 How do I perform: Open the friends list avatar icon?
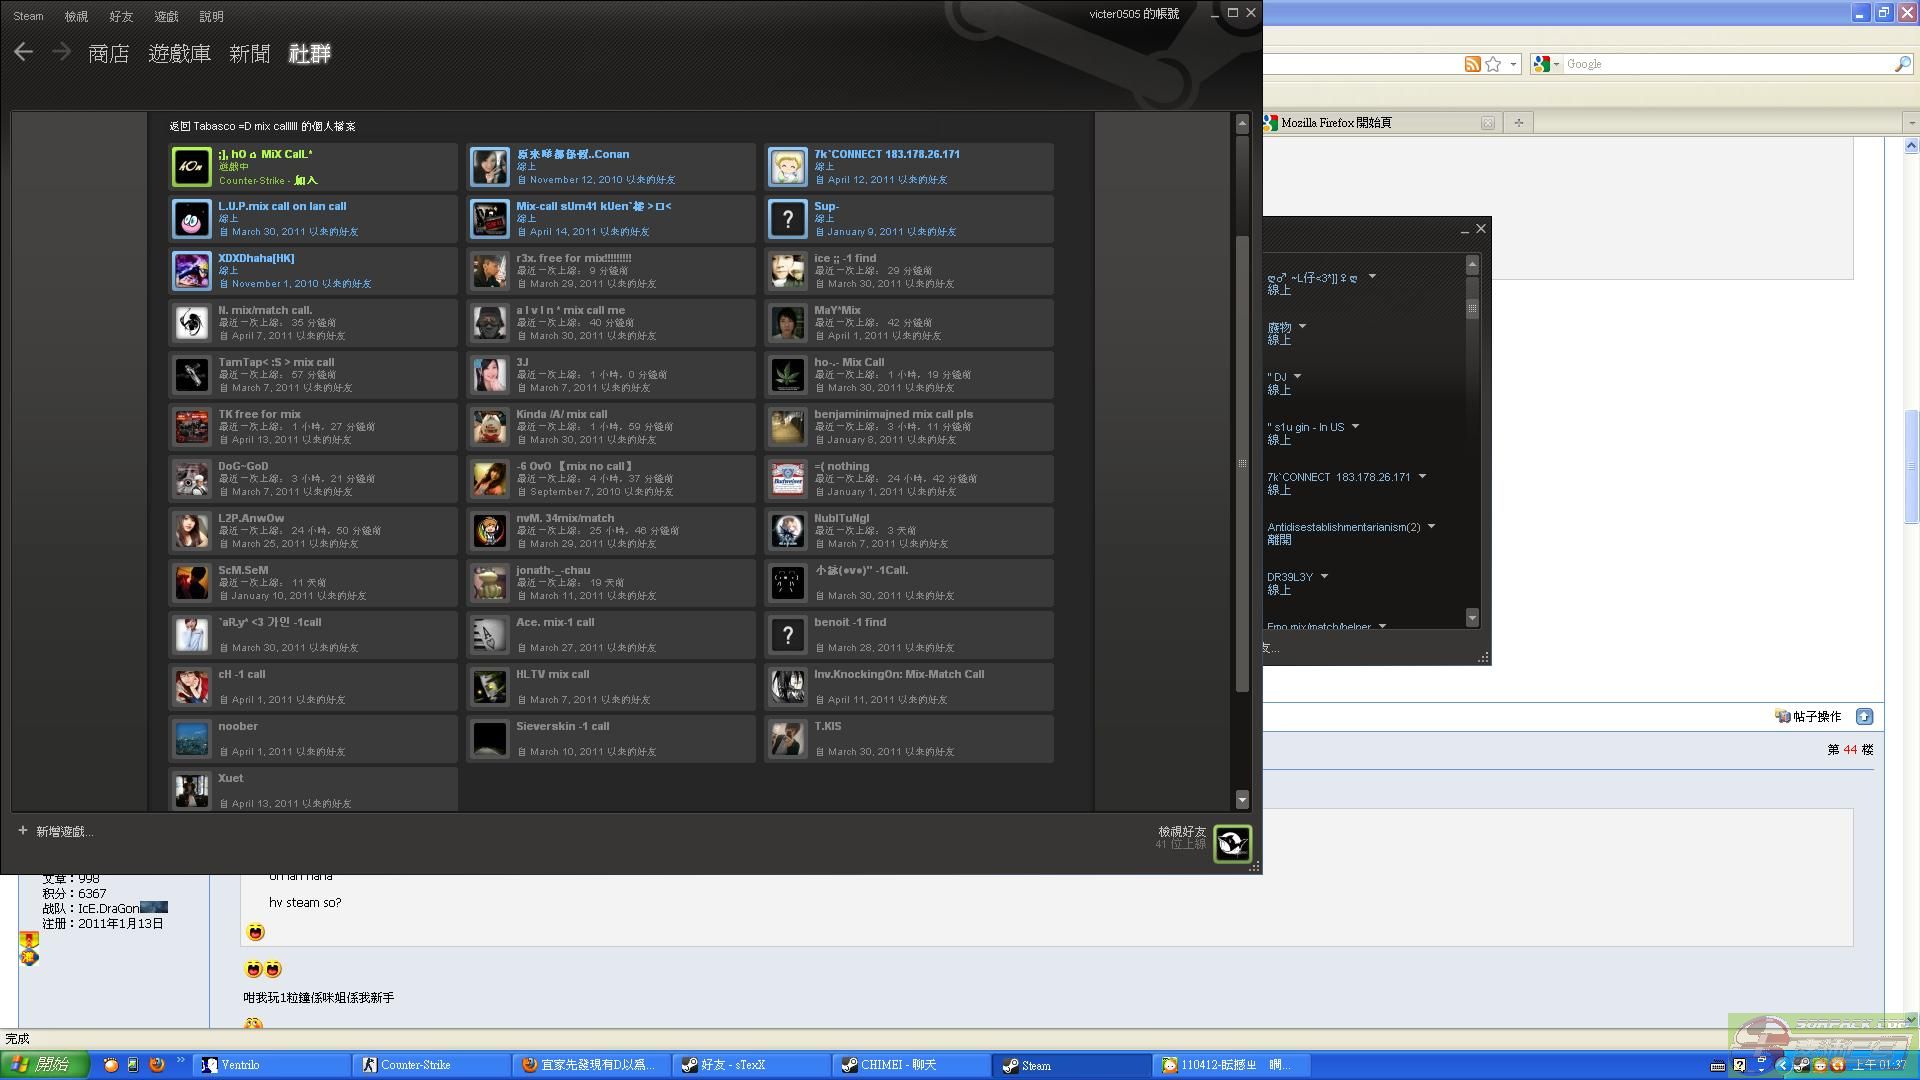point(1232,843)
